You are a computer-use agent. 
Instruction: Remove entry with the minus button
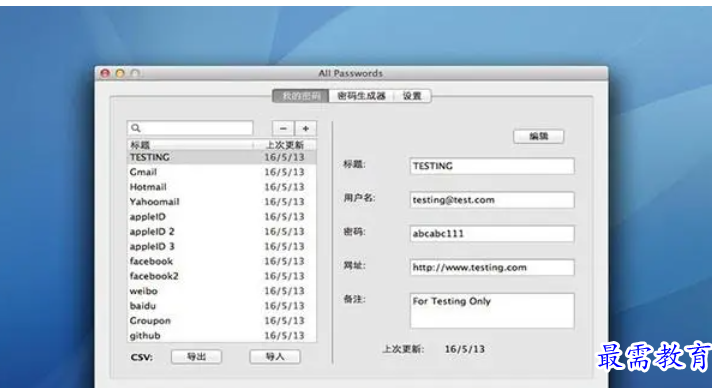coord(283,128)
